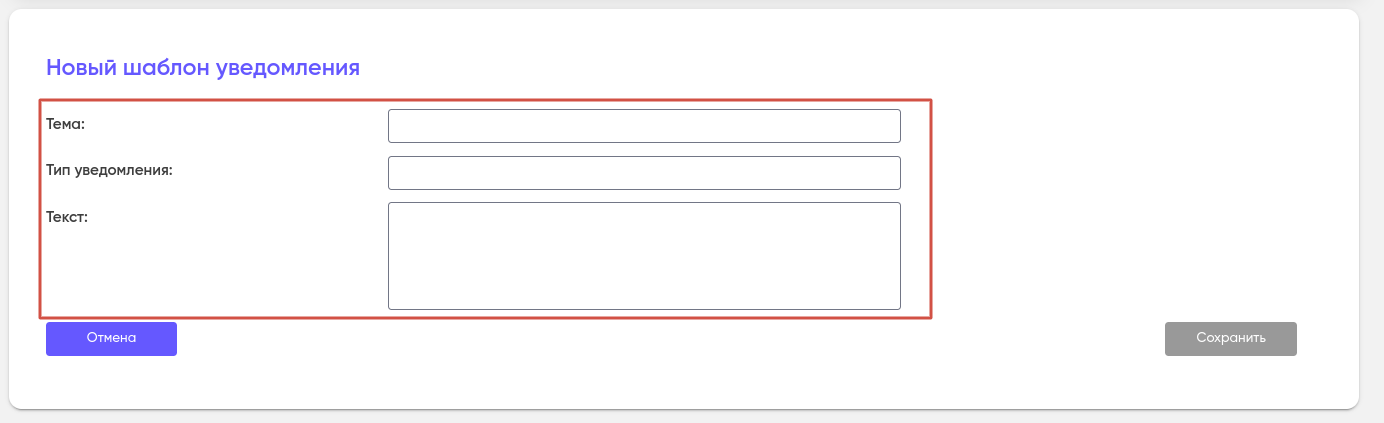1384x423 pixels.
Task: Click the purple form title text
Action: coord(203,68)
